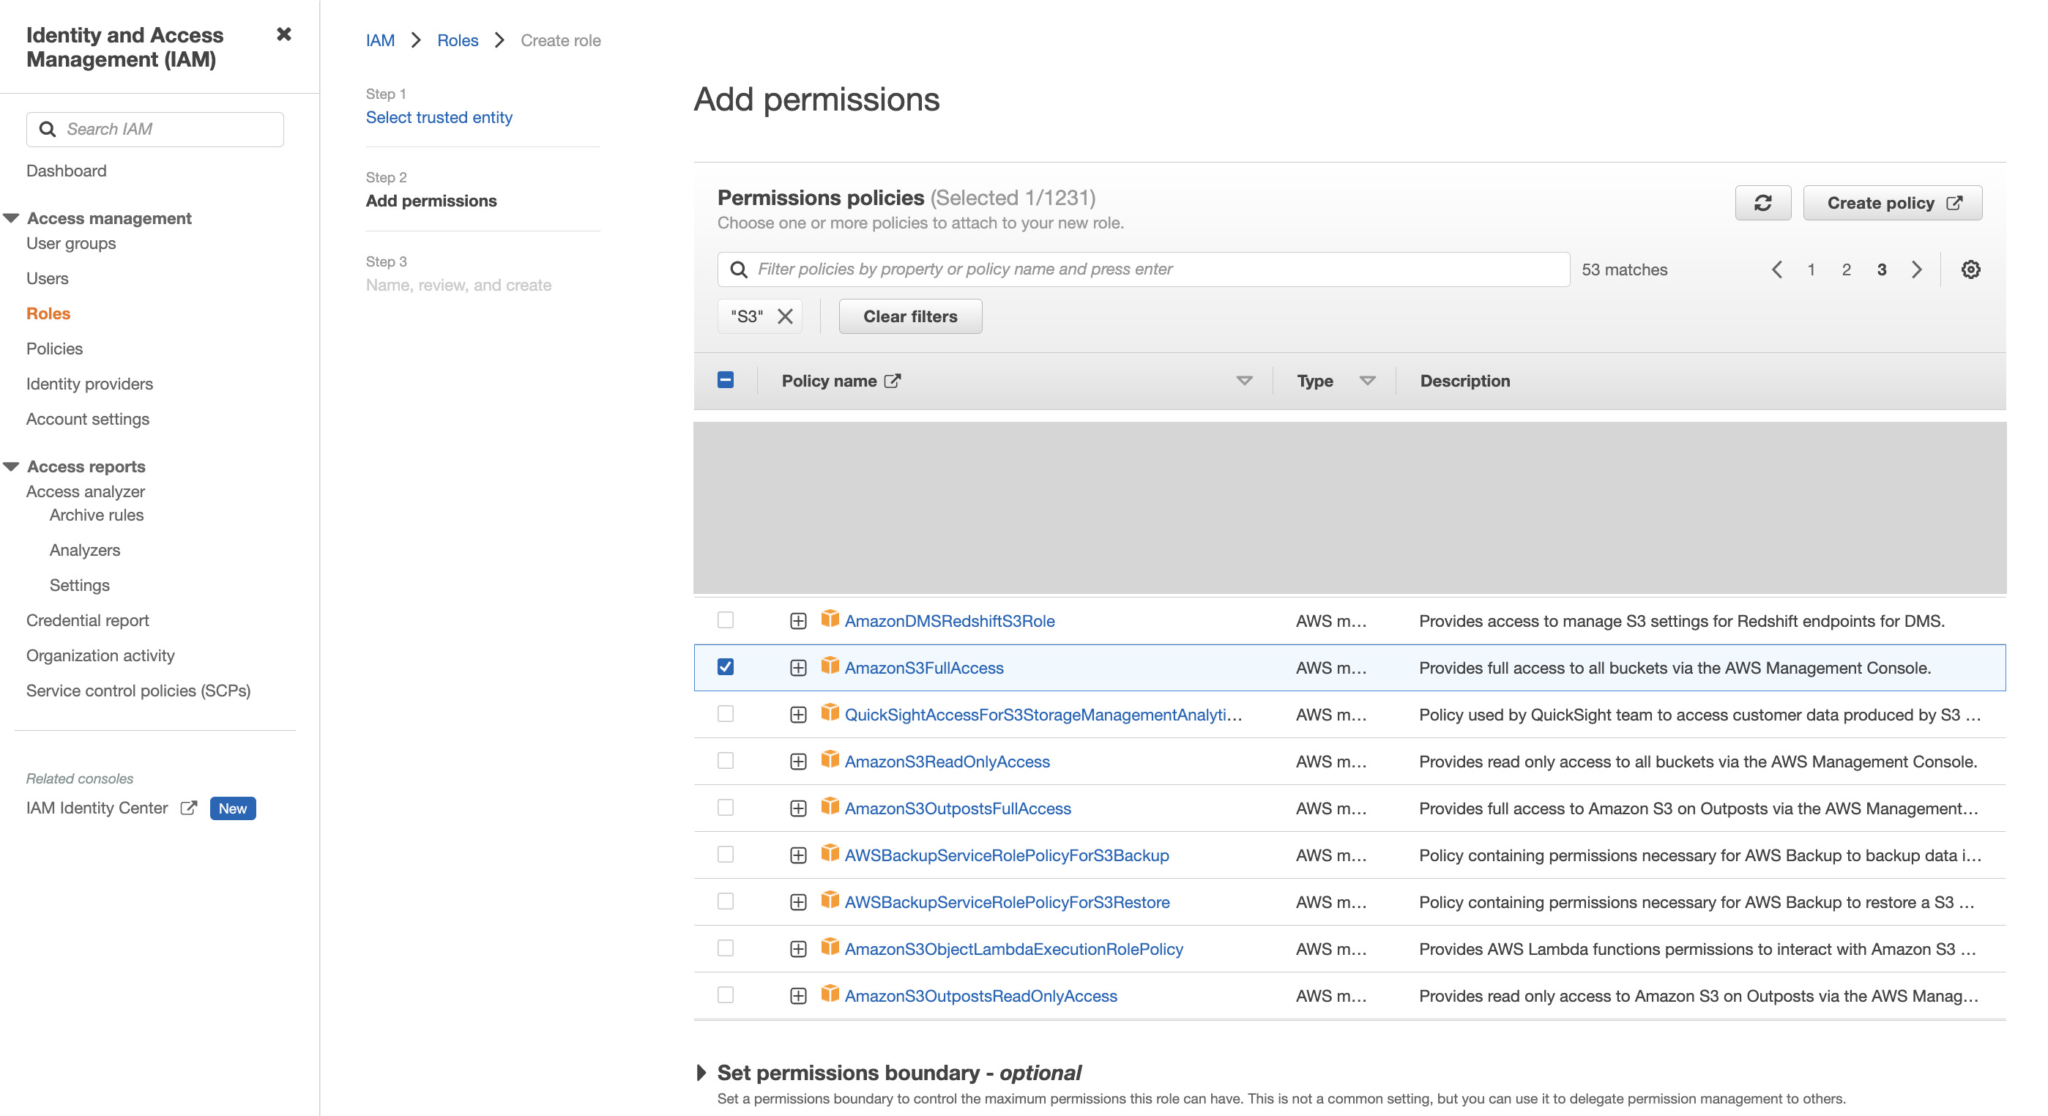The image size is (2048, 1116).
Task: Open Users in the sidebar menu
Action: (47, 278)
